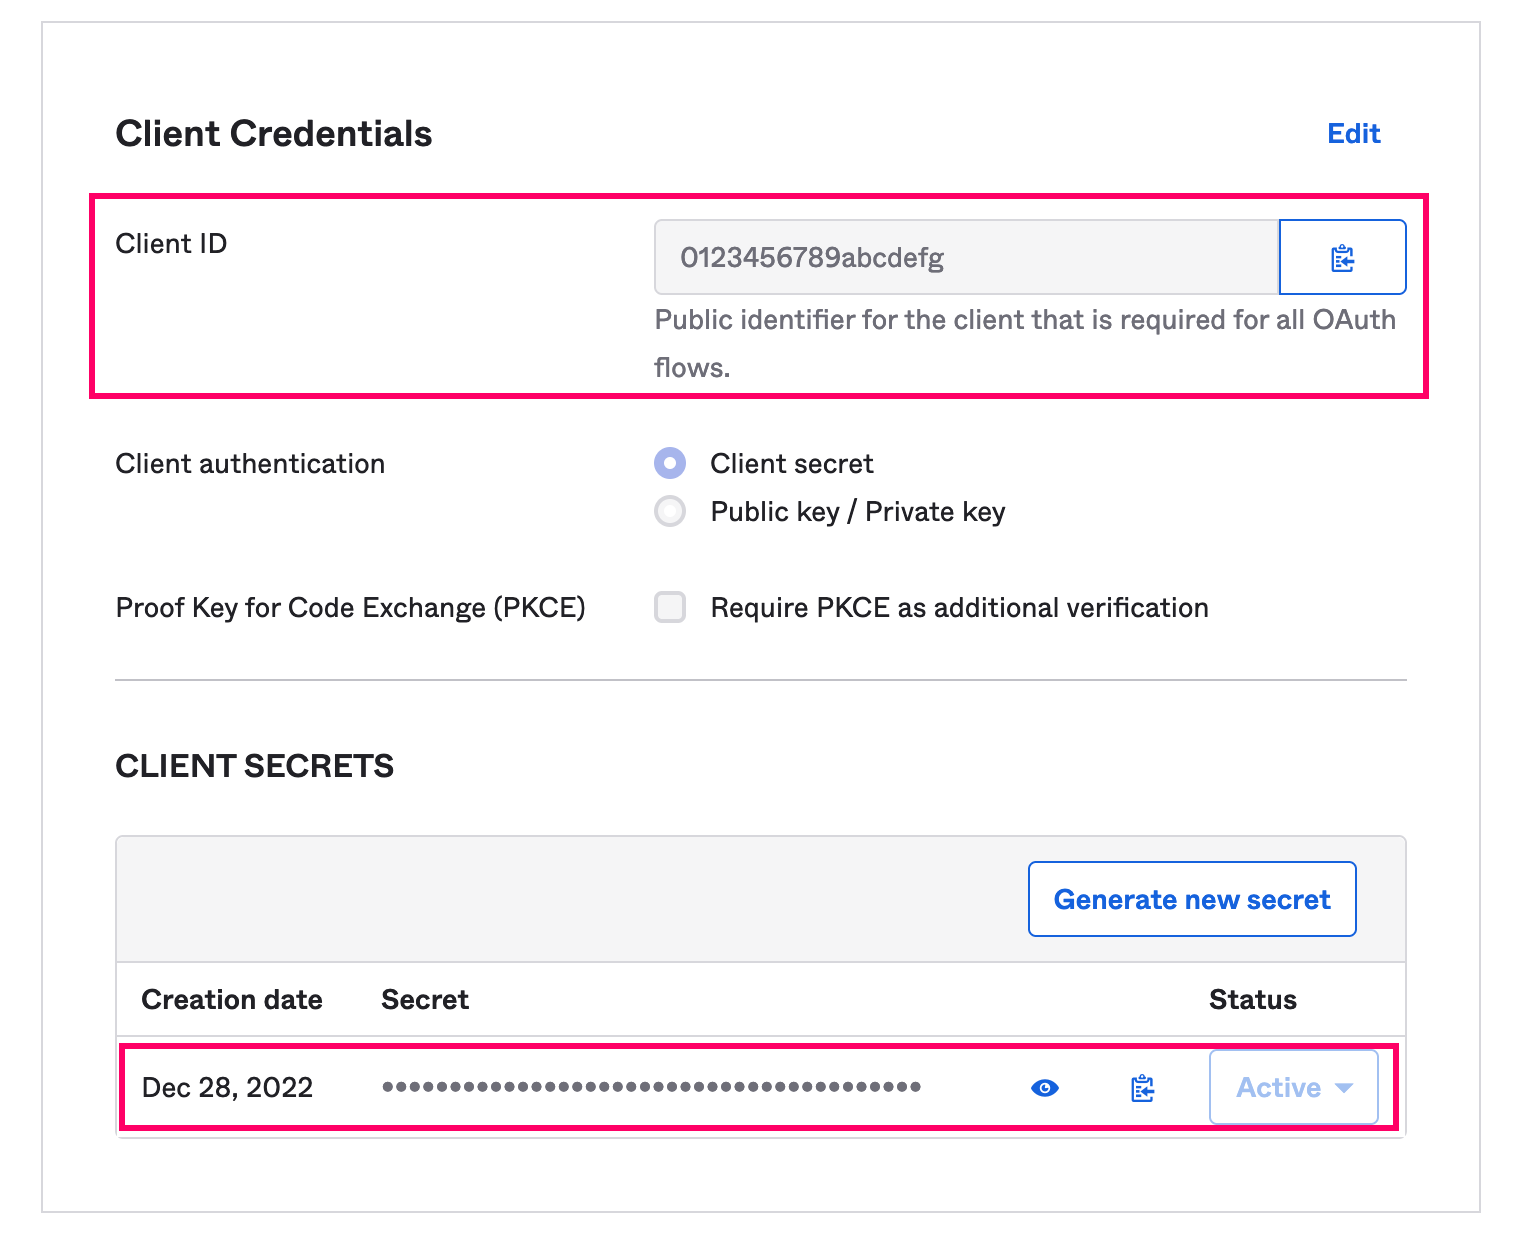
Task: Generate a new client secret
Action: tap(1192, 899)
